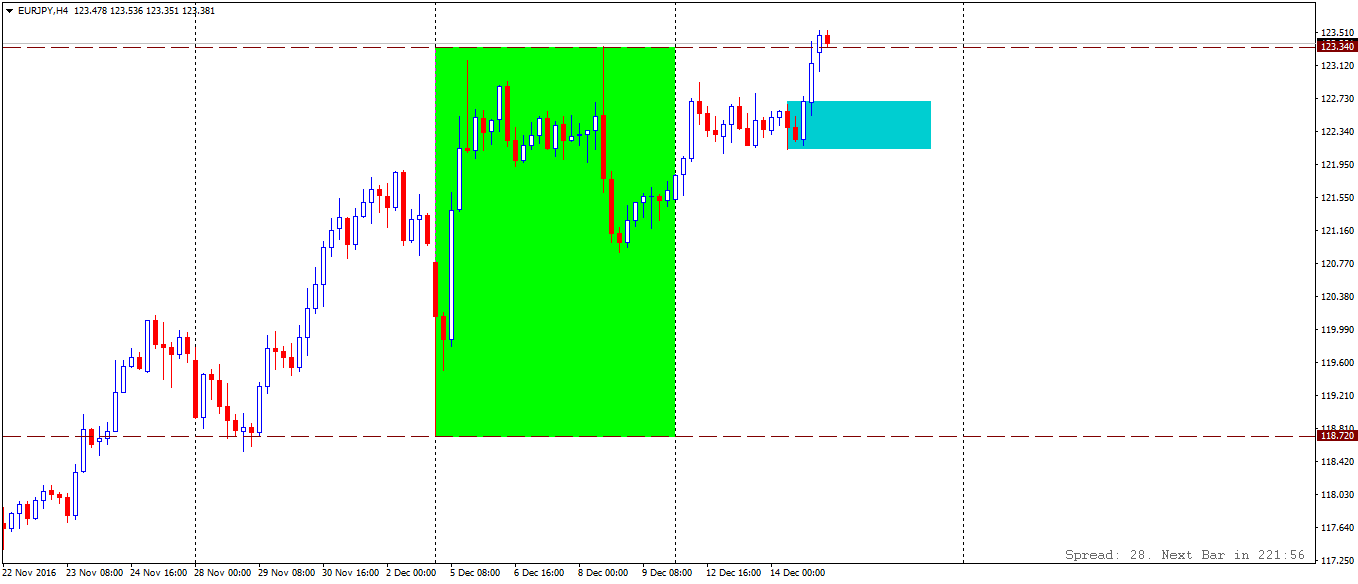1358x584 pixels.
Task: Click the 5 Dec 08:00 time label
Action: pos(475,573)
